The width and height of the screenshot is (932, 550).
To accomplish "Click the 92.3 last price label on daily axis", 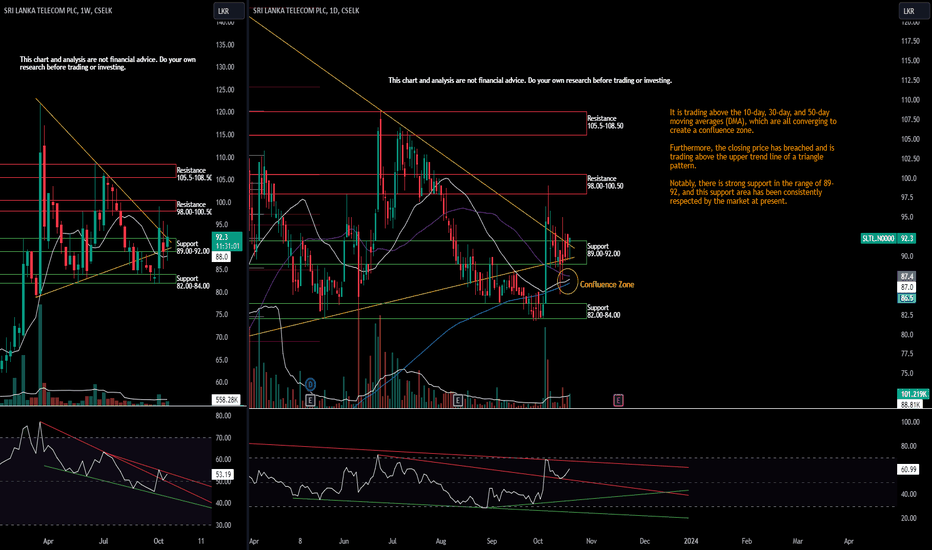I will (906, 238).
